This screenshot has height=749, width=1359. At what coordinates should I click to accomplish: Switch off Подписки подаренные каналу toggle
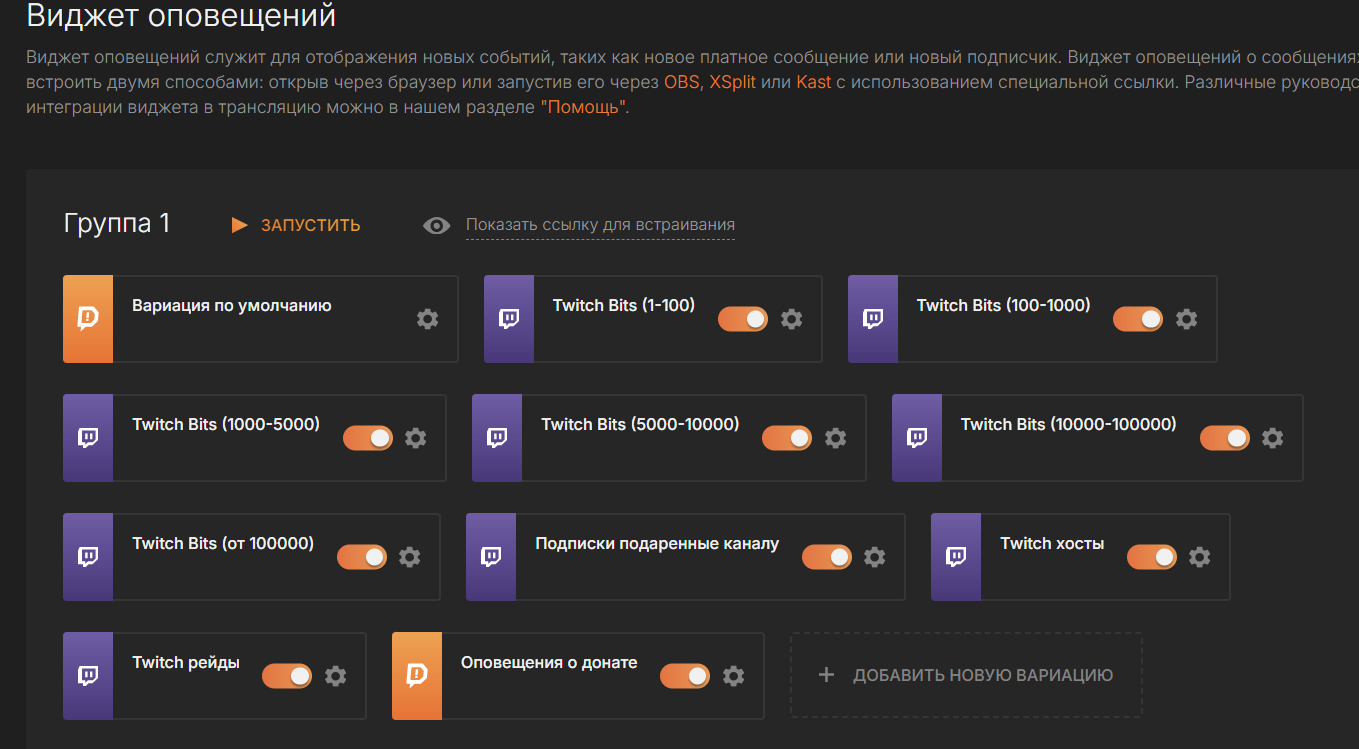(827, 557)
